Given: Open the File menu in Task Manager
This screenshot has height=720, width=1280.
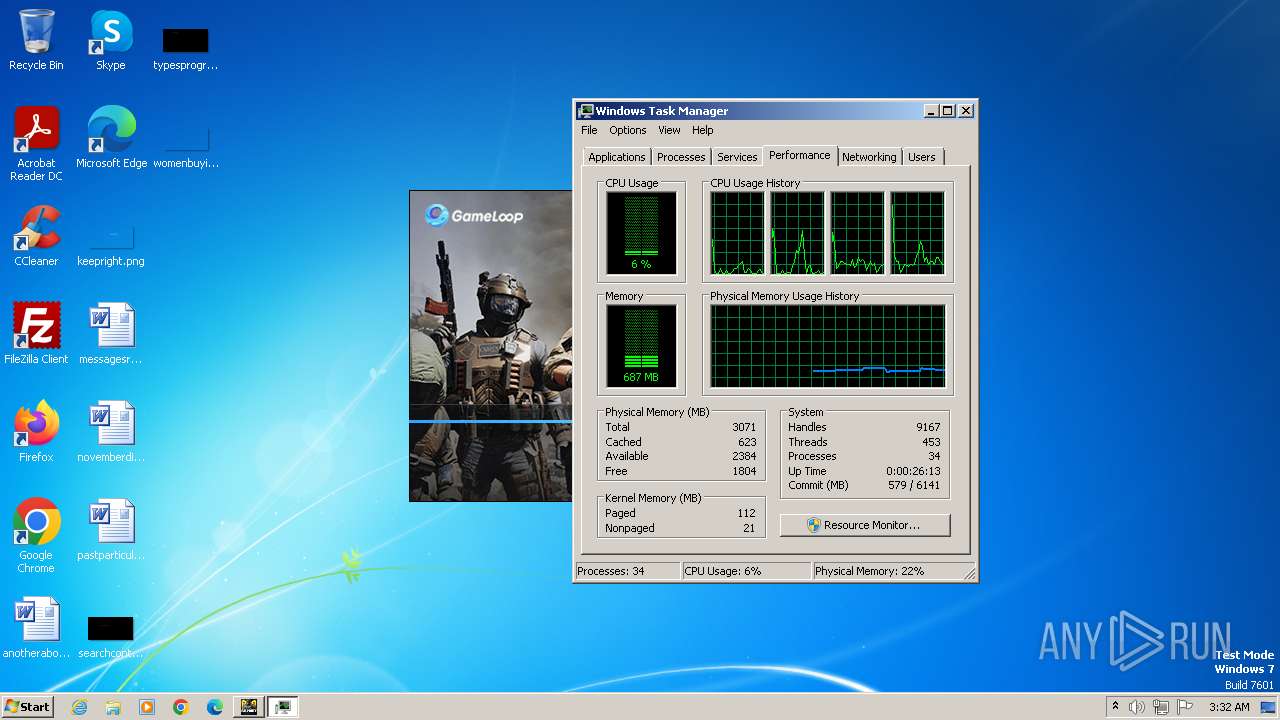Looking at the screenshot, I should click(589, 130).
